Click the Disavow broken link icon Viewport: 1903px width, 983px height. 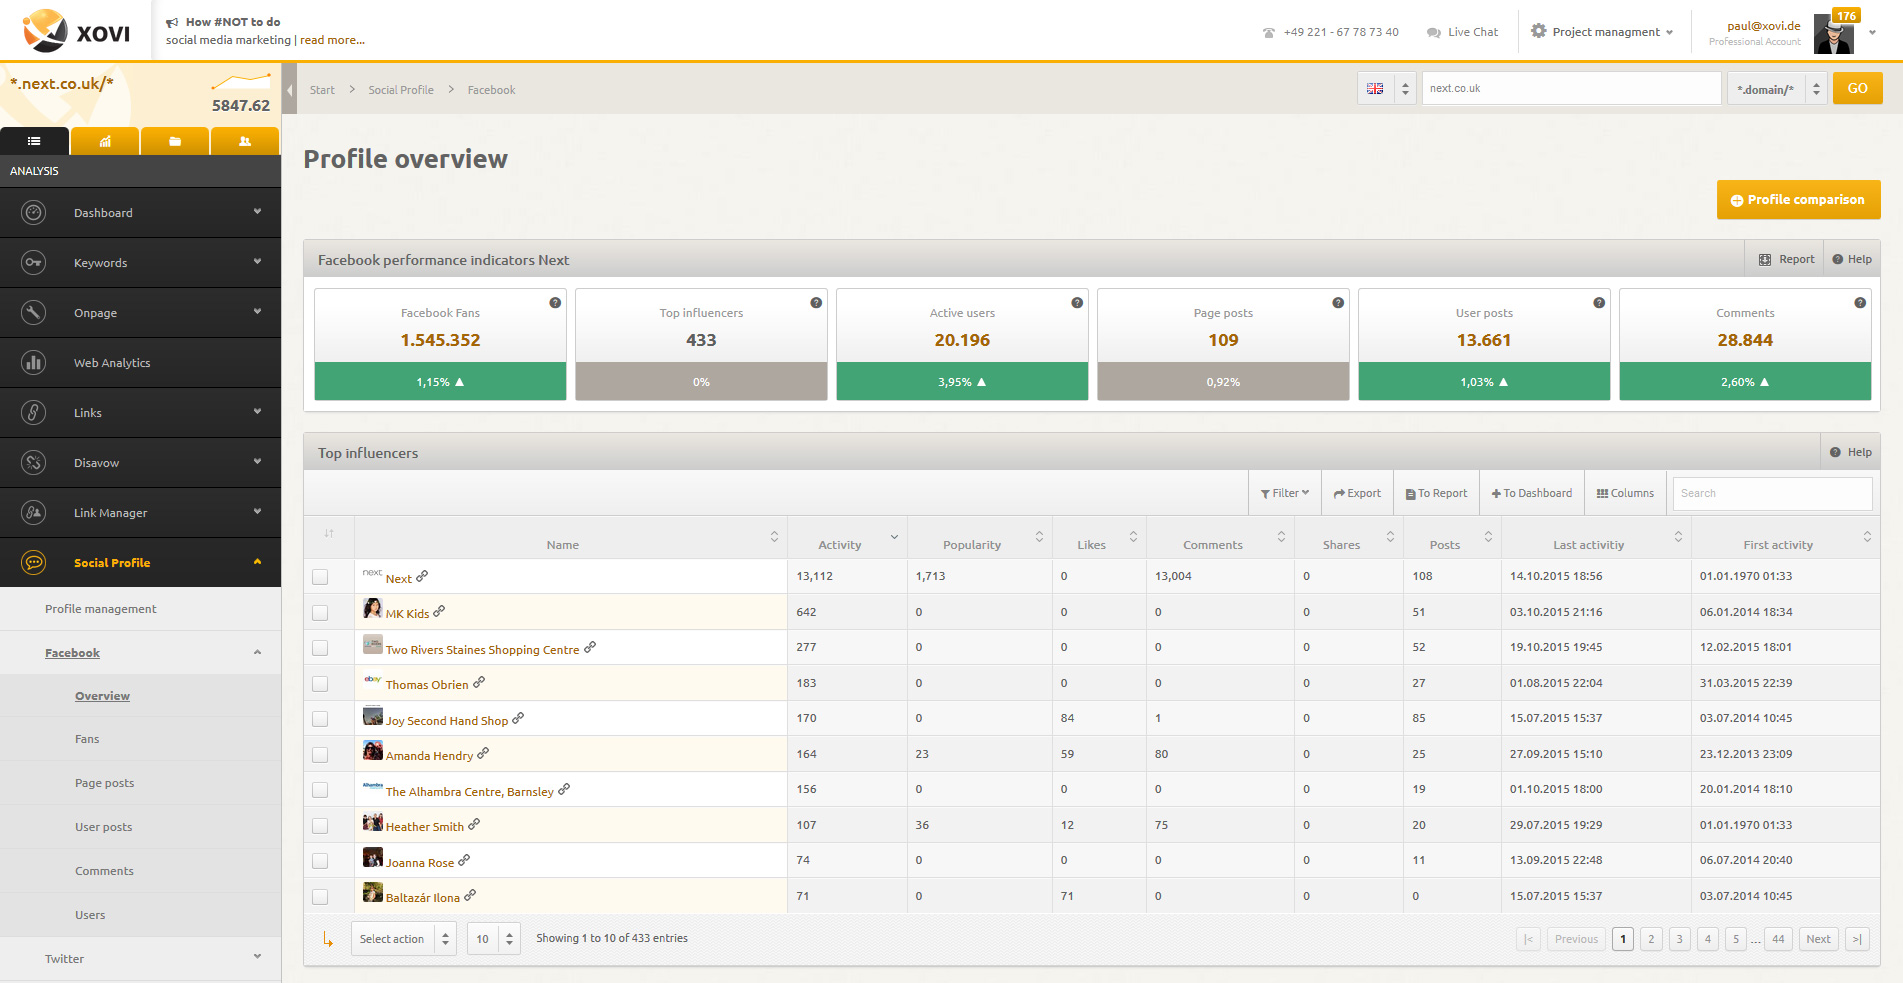point(34,462)
